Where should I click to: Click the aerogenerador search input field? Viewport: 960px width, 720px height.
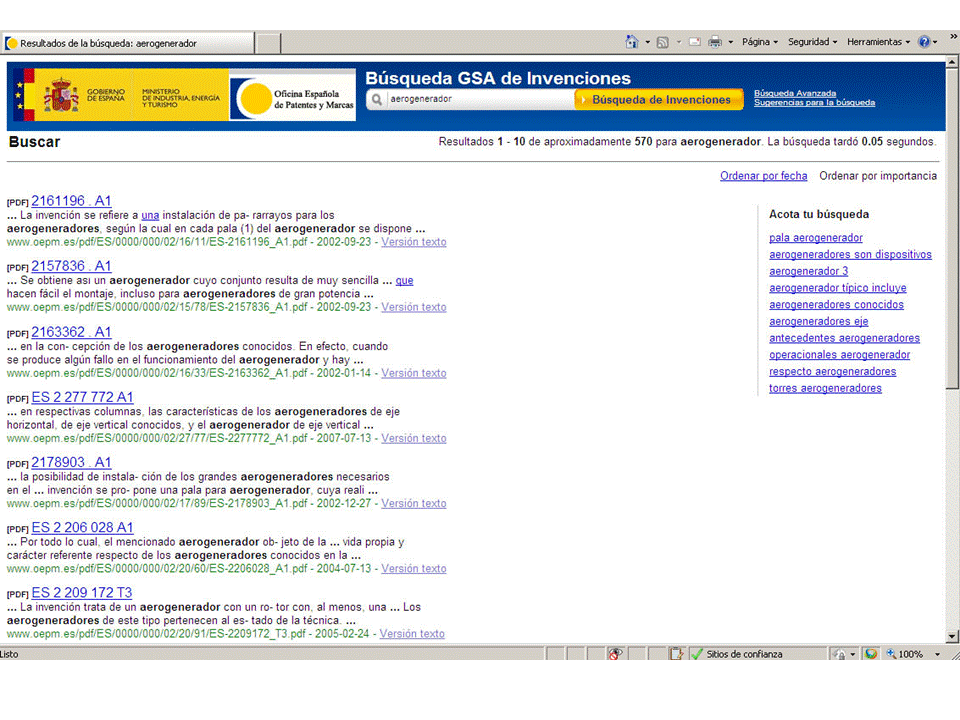click(478, 100)
